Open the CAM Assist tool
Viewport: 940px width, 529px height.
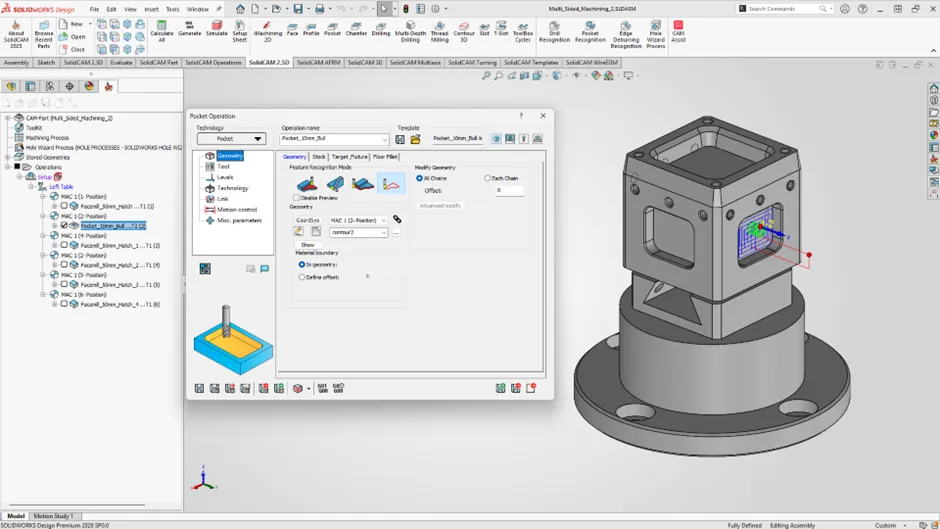678,31
